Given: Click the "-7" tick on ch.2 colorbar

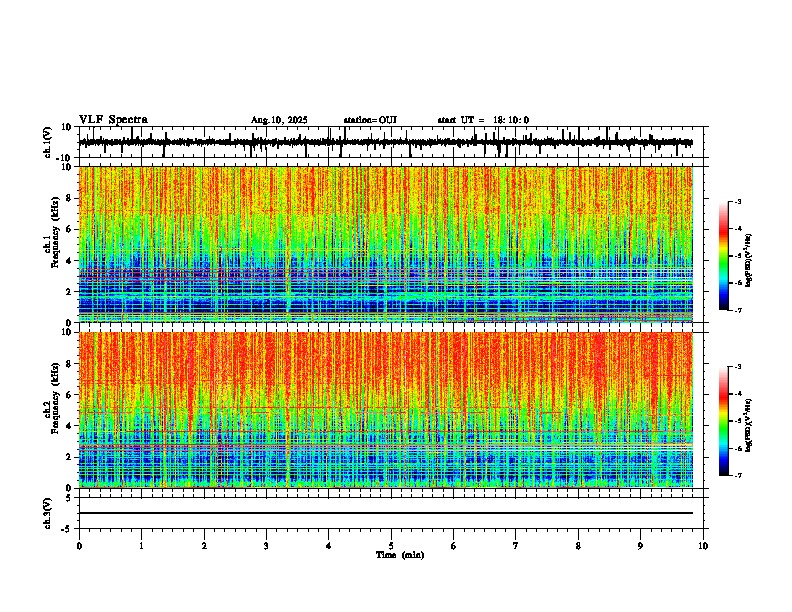Looking at the screenshot, I should pos(738,475).
